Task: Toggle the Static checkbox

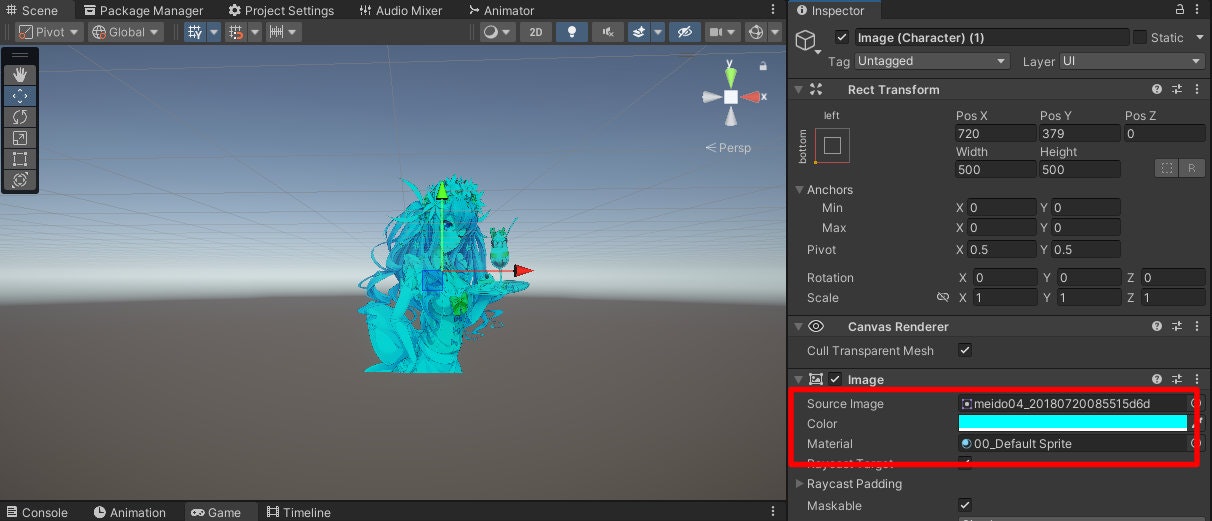Action: (1140, 37)
